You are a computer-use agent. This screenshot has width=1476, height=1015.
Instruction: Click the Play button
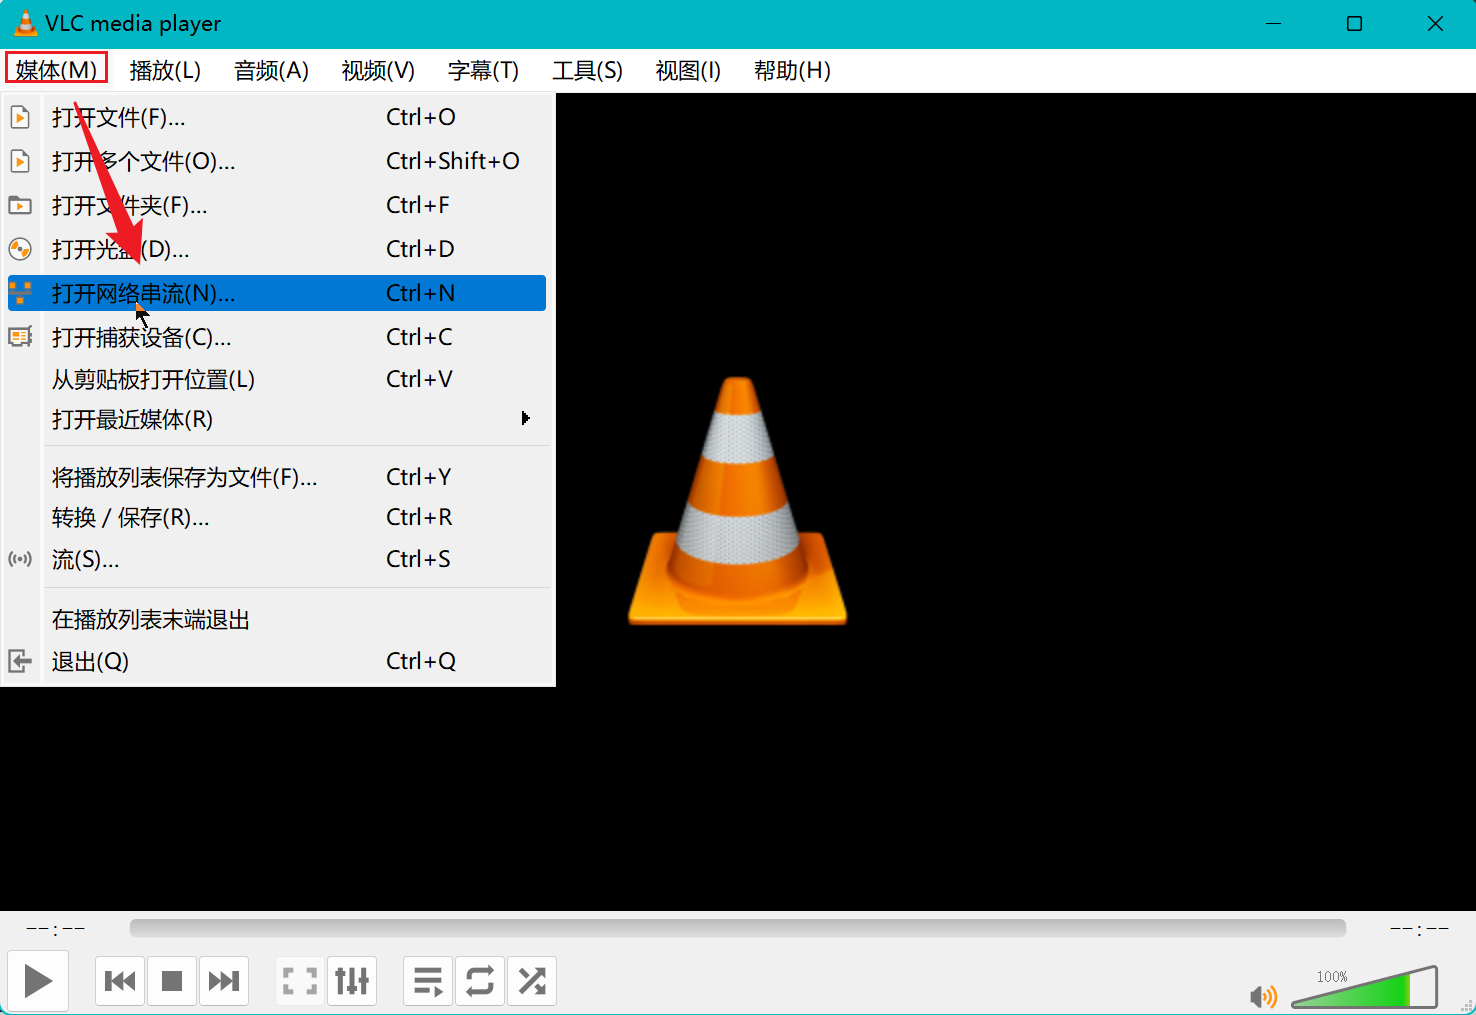pyautogui.click(x=38, y=981)
